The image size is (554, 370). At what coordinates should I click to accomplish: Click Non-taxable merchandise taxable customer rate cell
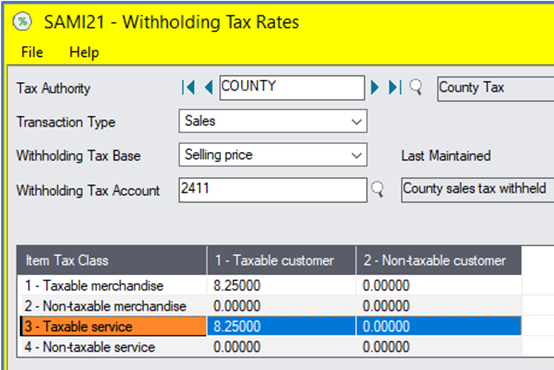coord(281,306)
